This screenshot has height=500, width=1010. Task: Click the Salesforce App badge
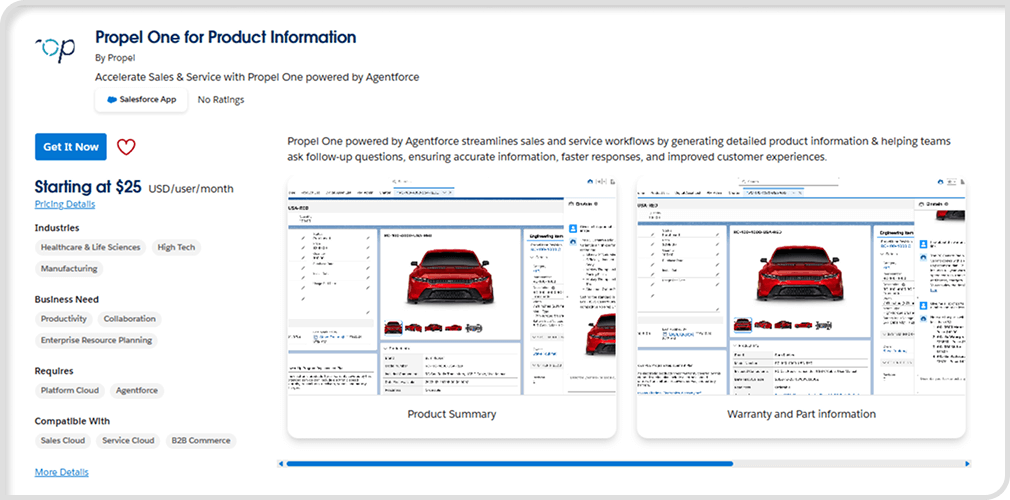pos(141,100)
